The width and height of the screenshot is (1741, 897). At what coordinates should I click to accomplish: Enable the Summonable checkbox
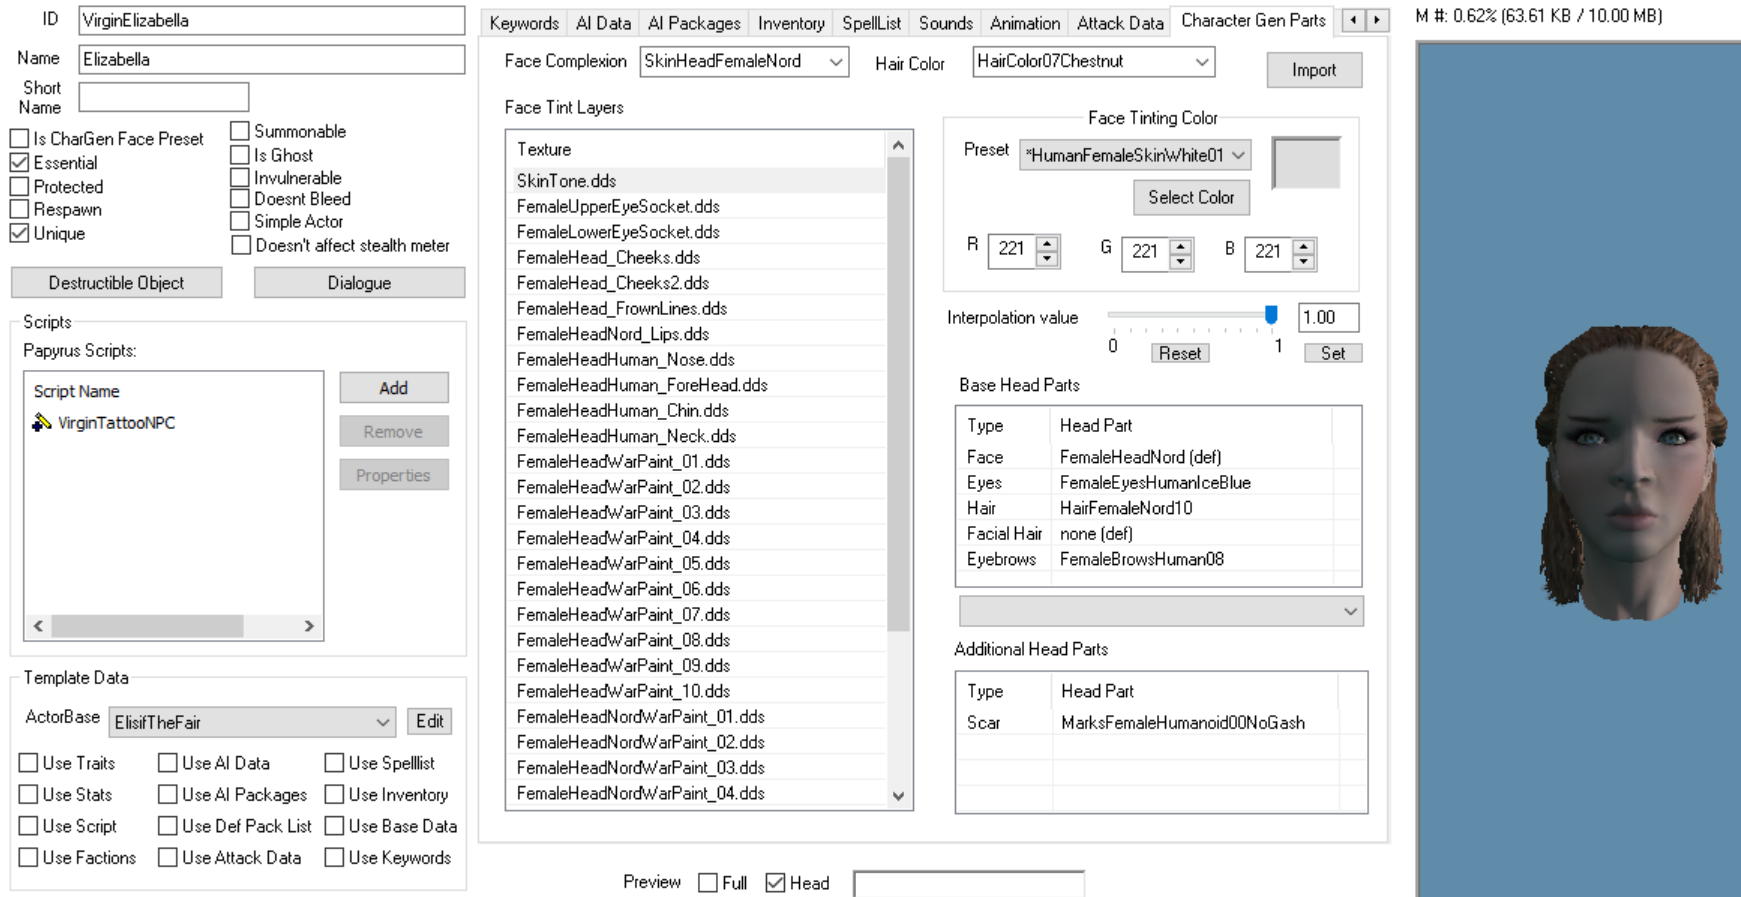[x=240, y=131]
